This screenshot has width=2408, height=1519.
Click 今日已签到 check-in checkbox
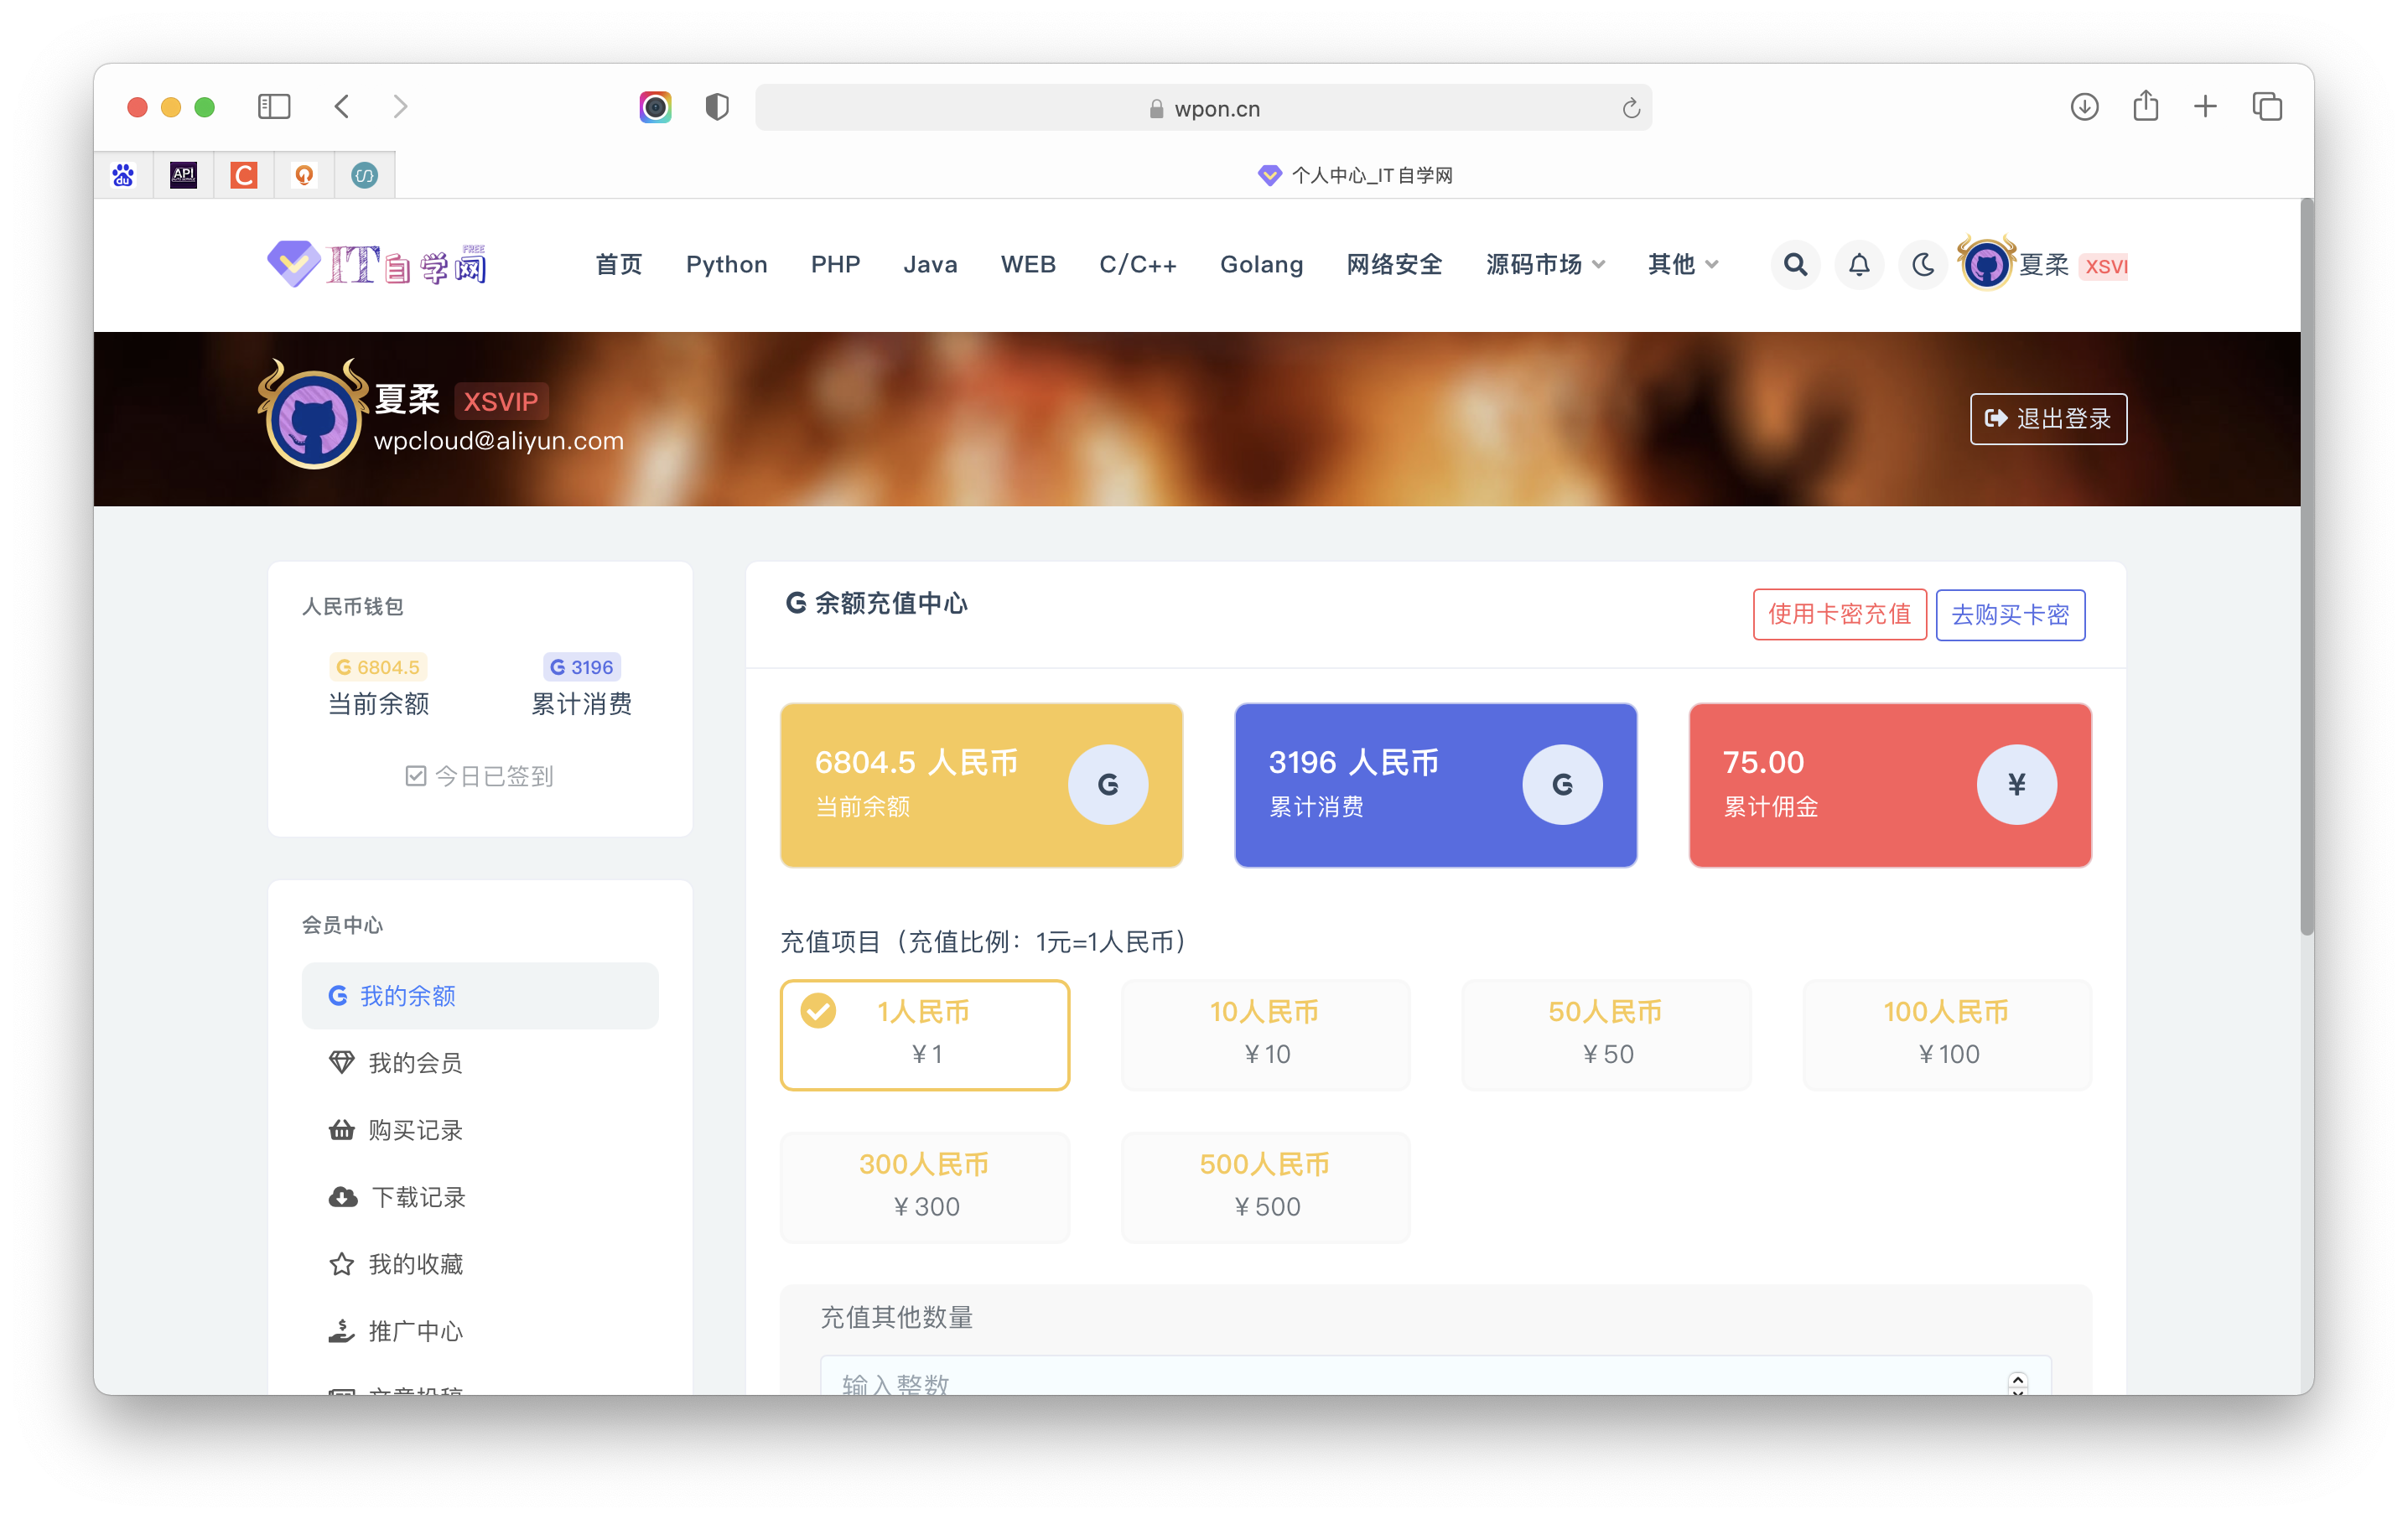click(416, 776)
